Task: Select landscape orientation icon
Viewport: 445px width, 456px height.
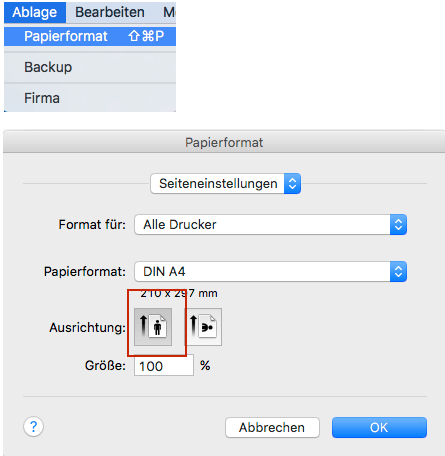Action: (x=203, y=327)
